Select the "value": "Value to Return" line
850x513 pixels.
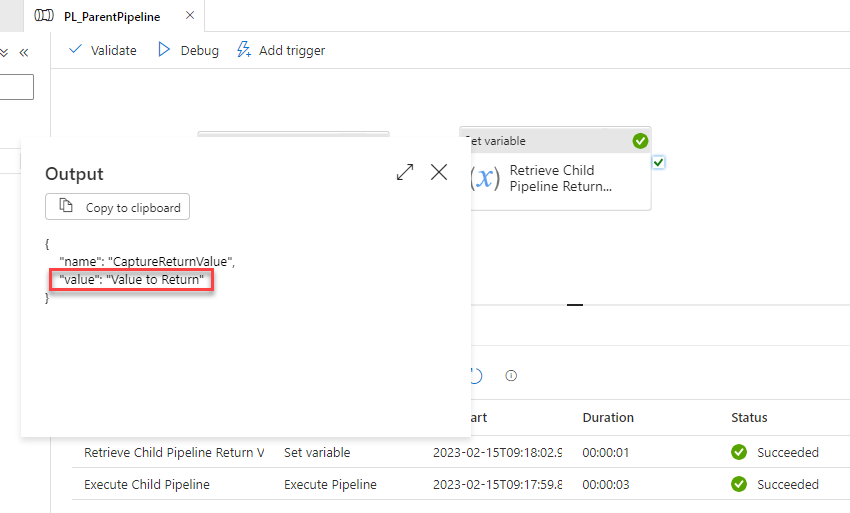click(132, 280)
